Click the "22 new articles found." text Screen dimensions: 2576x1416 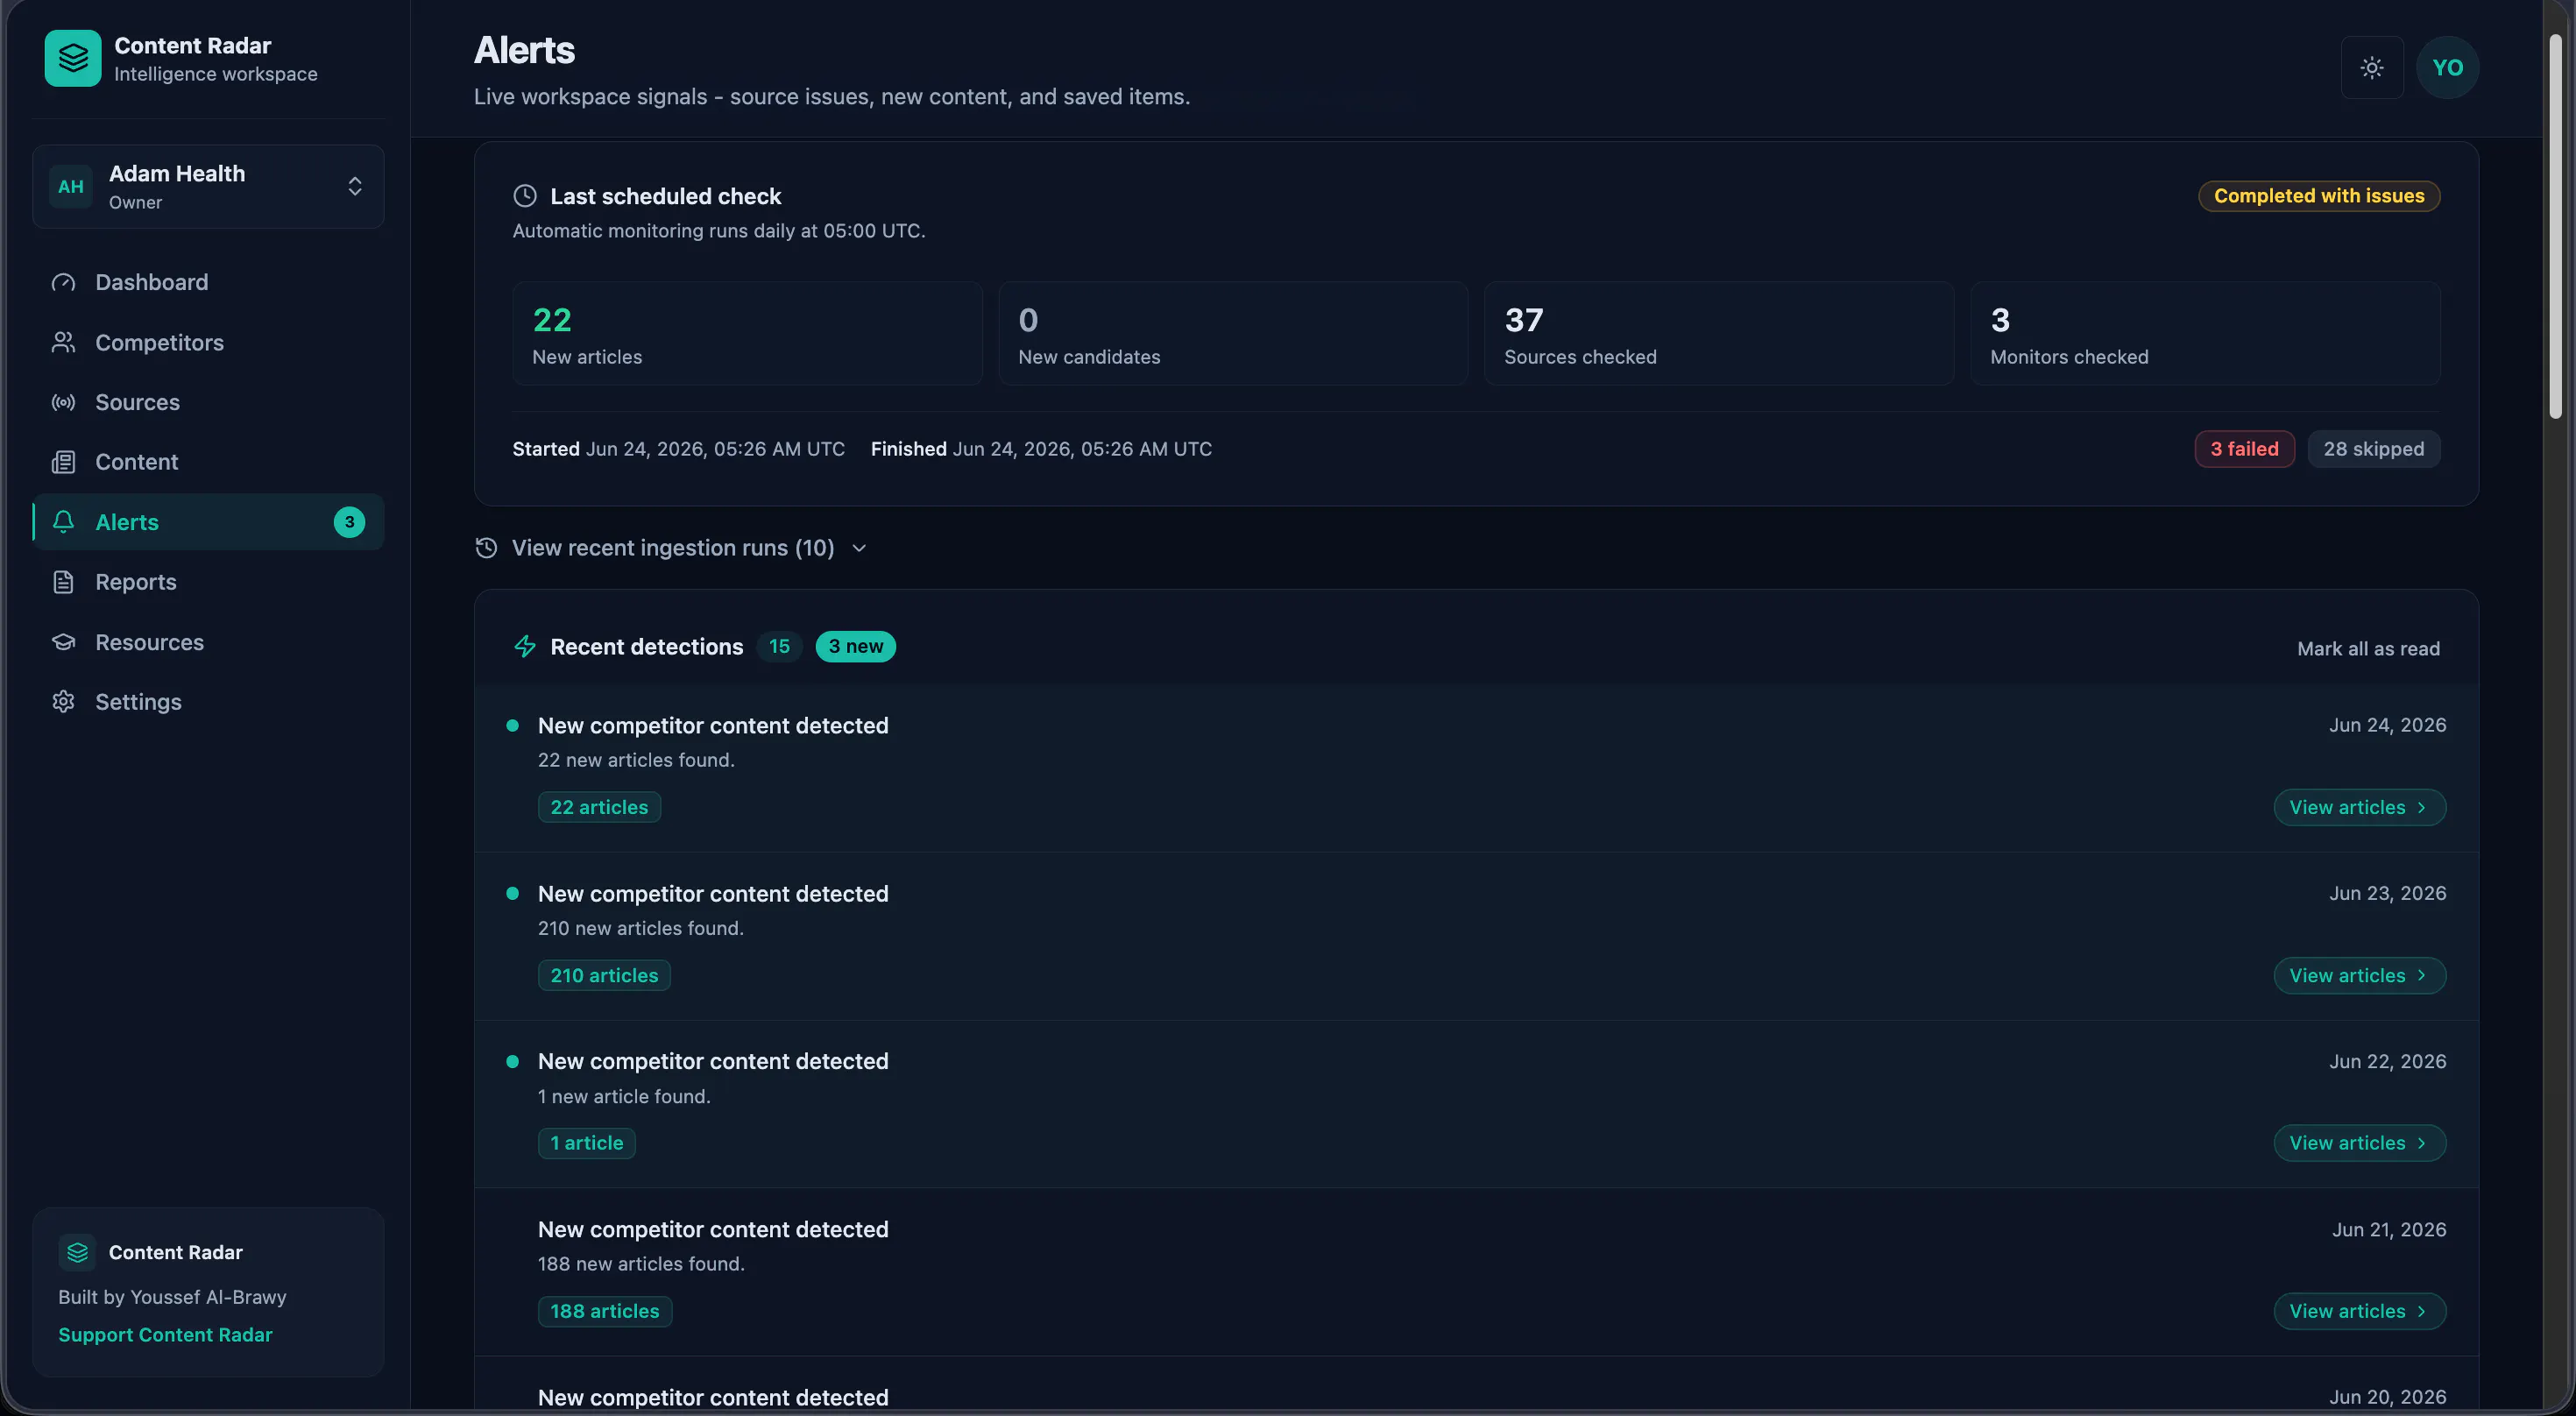point(636,760)
